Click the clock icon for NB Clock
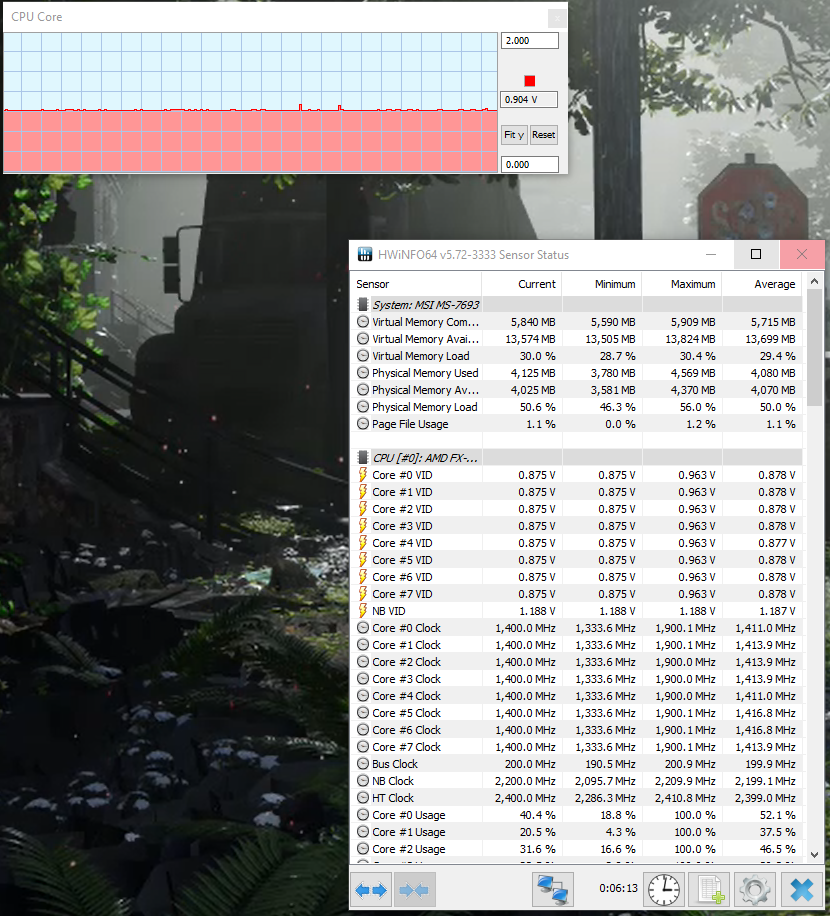Viewport: 830px width, 916px height. (363, 780)
